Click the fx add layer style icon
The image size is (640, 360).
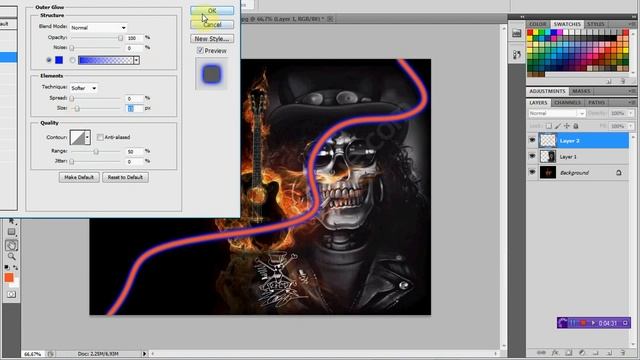[555, 352]
